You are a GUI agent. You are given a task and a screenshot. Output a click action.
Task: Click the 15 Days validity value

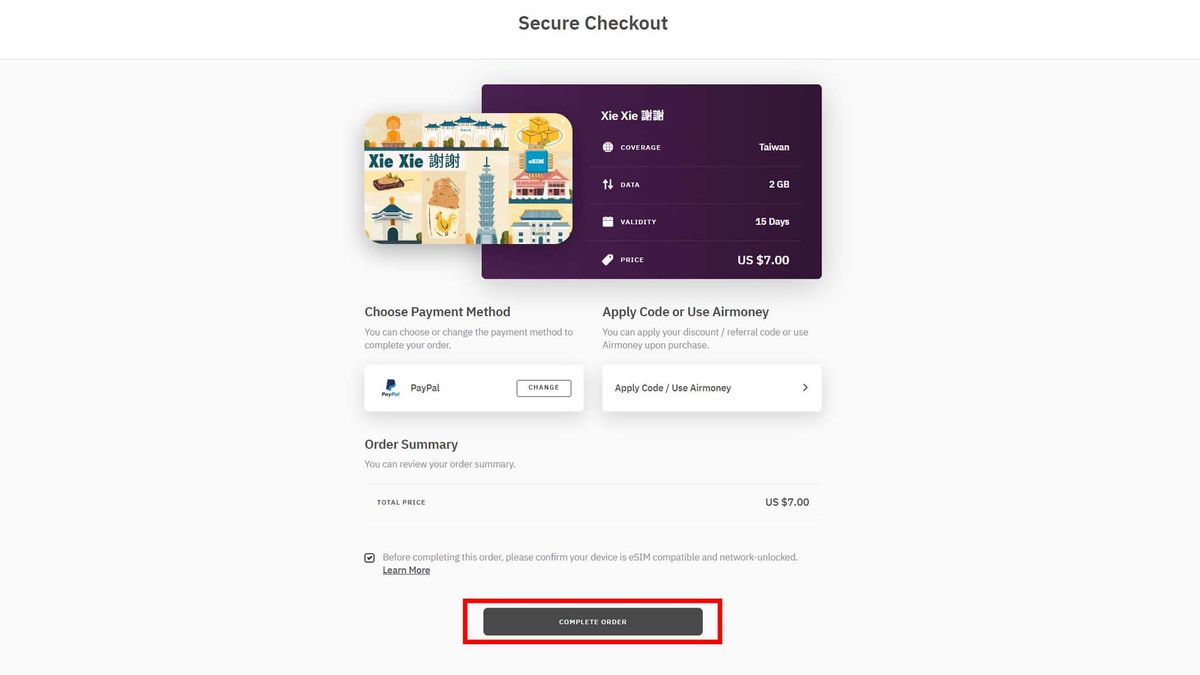point(772,222)
